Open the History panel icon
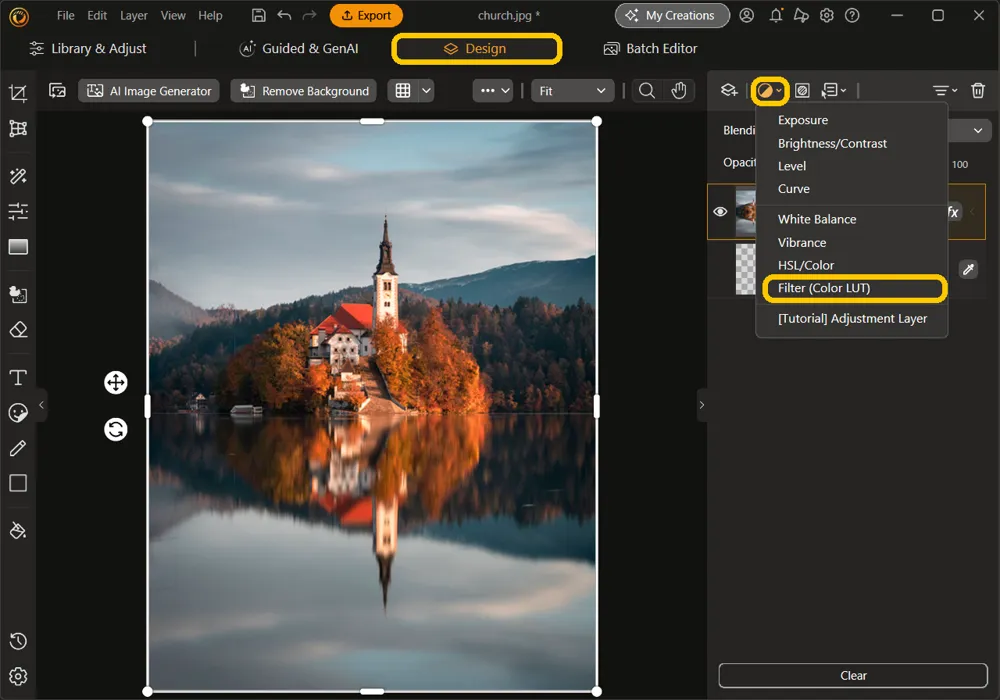The width and height of the screenshot is (1000, 700). pos(18,641)
